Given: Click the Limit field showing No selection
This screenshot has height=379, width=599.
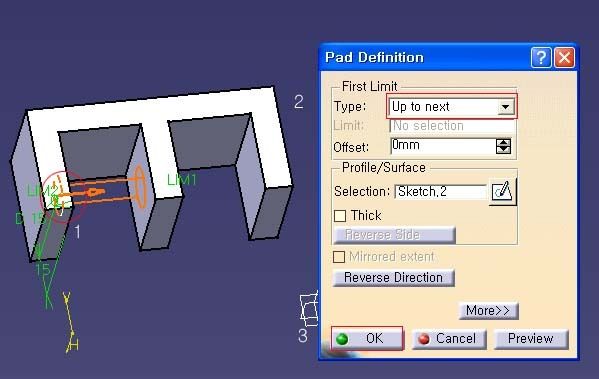Looking at the screenshot, I should point(452,126).
